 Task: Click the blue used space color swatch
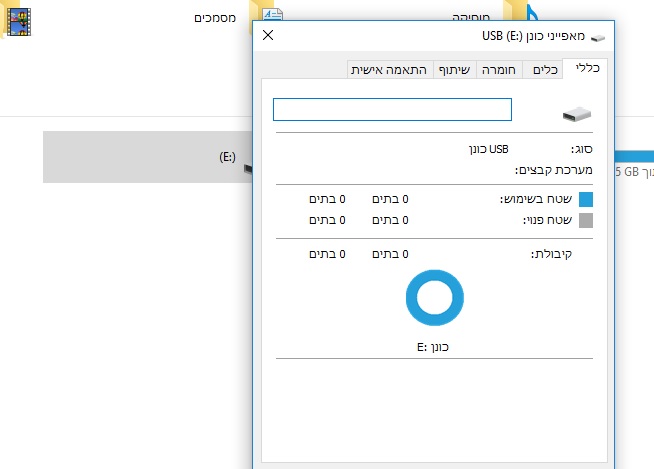pyautogui.click(x=586, y=199)
